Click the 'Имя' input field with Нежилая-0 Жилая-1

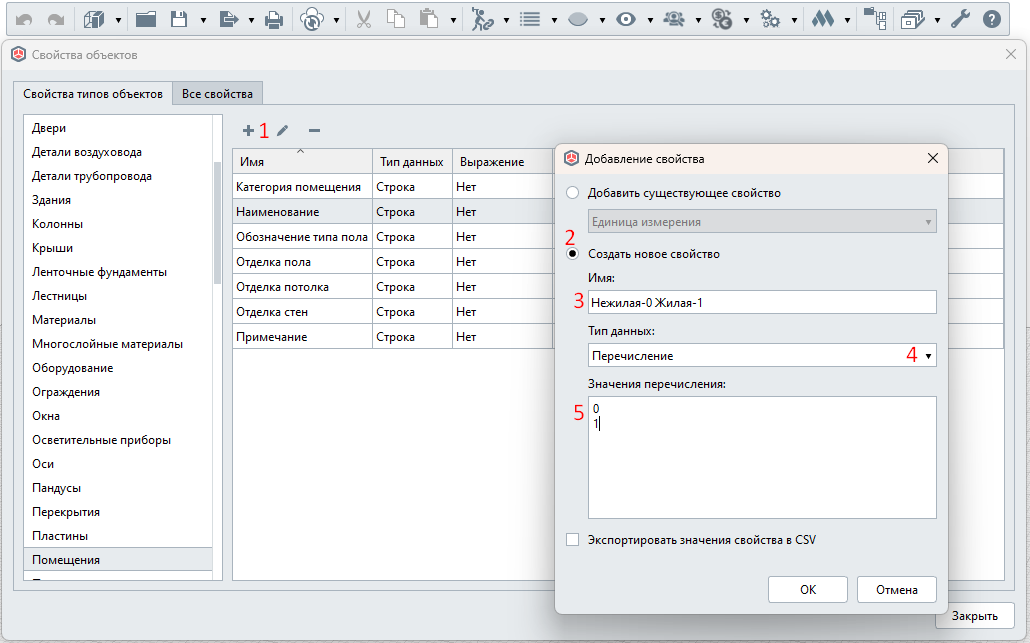coord(762,302)
